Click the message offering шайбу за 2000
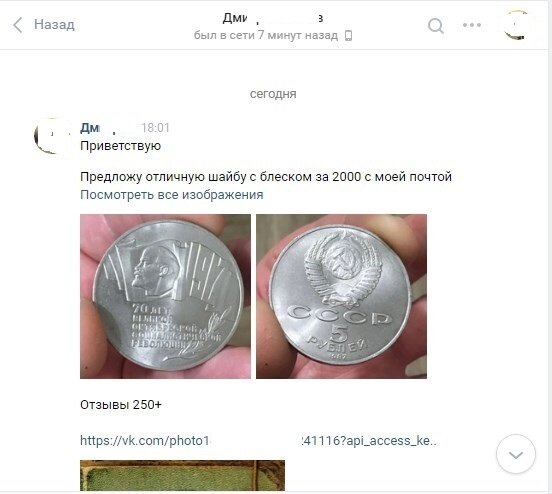This screenshot has width=552, height=494. pyautogui.click(x=266, y=177)
